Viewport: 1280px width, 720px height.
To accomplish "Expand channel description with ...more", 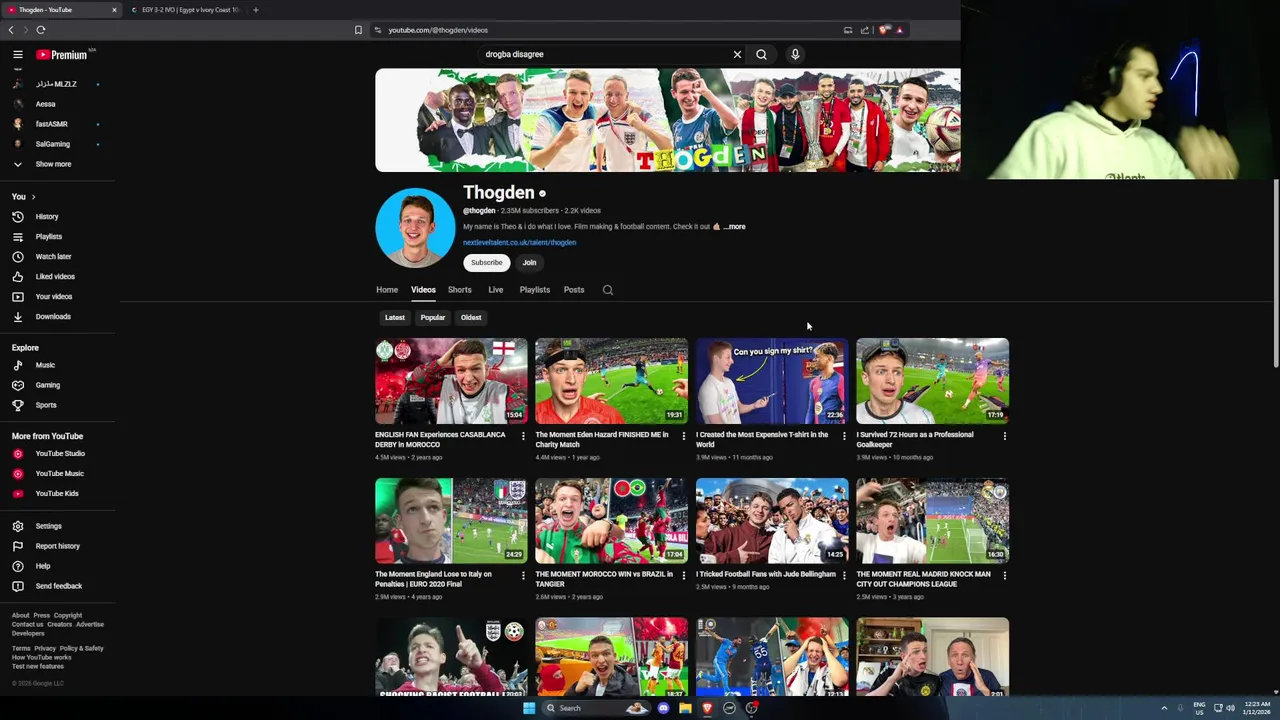I will coord(735,227).
